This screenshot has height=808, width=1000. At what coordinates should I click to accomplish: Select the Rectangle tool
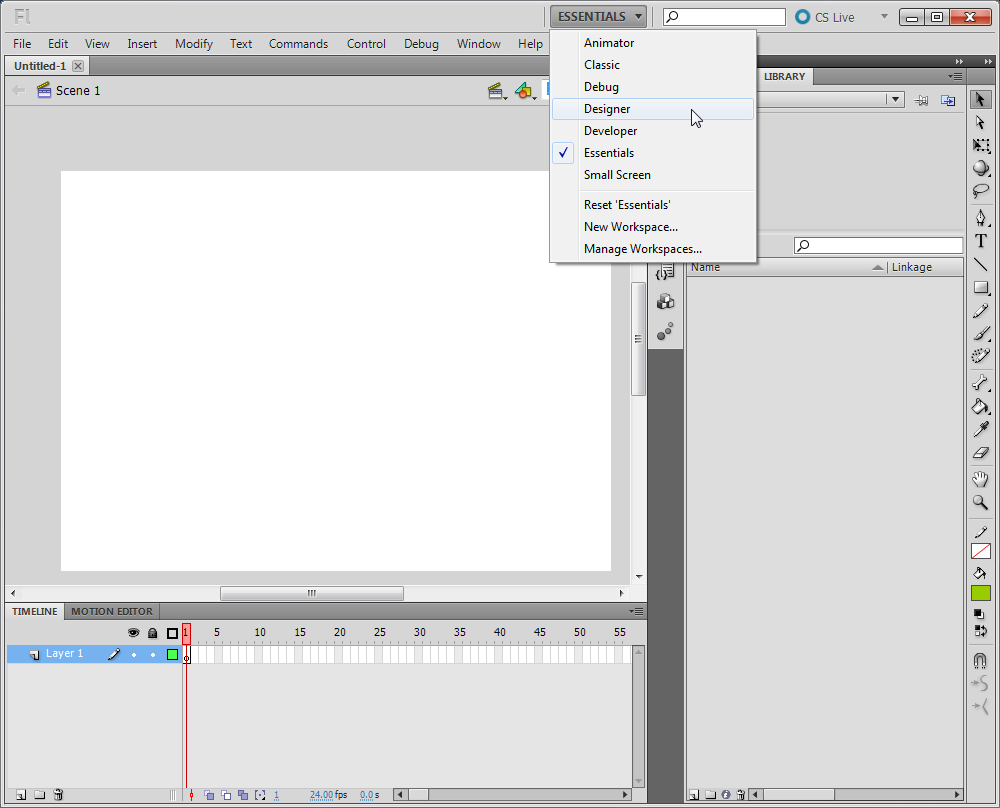pos(980,288)
